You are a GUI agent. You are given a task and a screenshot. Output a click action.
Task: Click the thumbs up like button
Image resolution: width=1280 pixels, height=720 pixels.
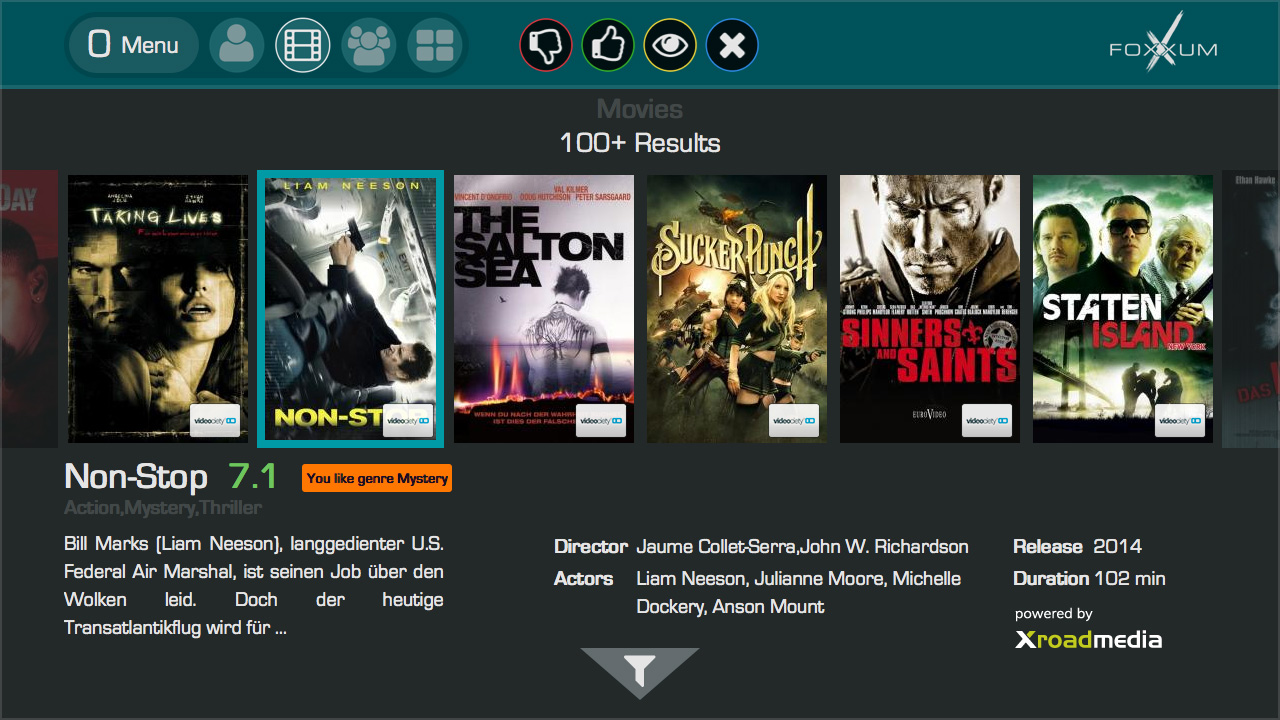(x=608, y=45)
